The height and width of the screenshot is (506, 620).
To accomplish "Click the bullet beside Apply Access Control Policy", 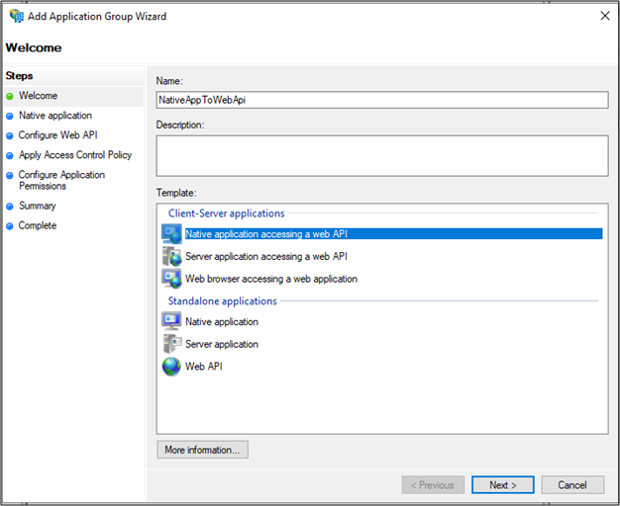I will point(10,155).
